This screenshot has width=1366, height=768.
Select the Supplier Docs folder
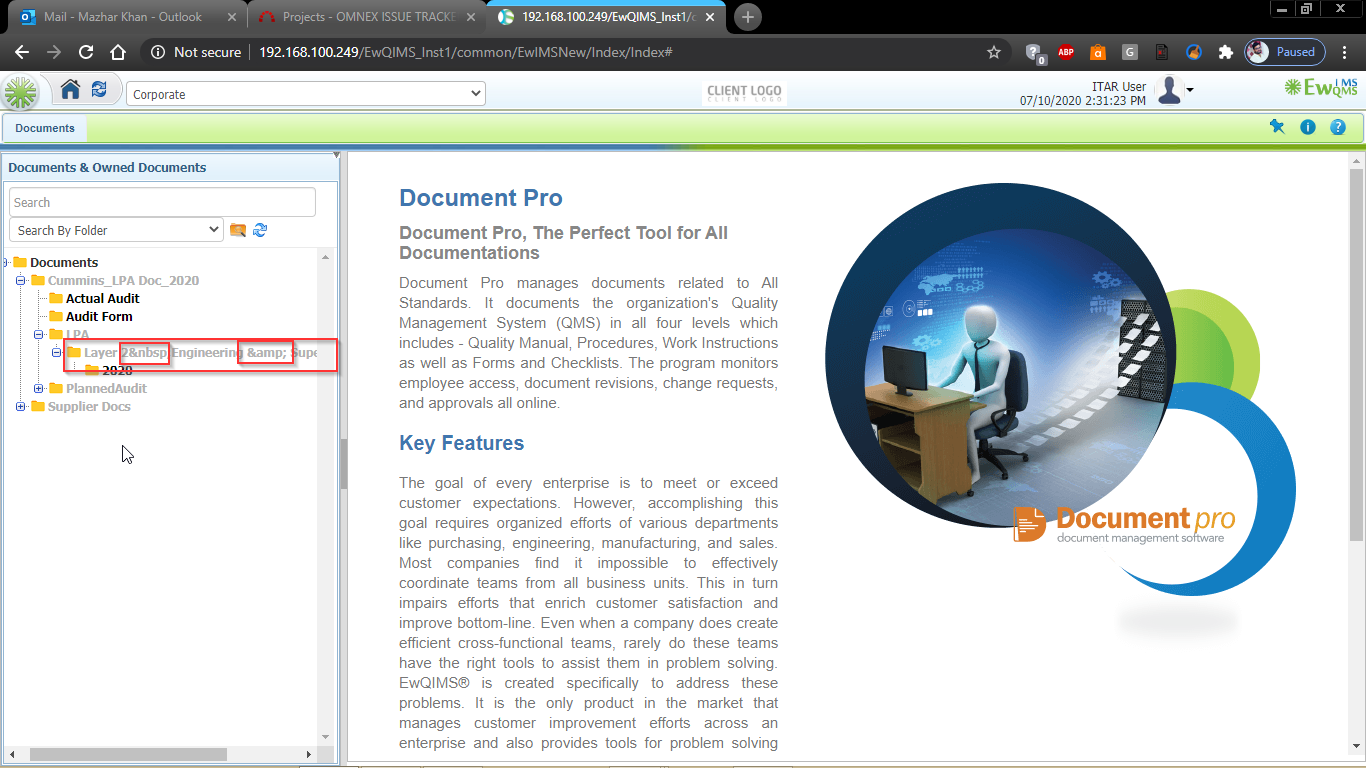[x=89, y=406]
